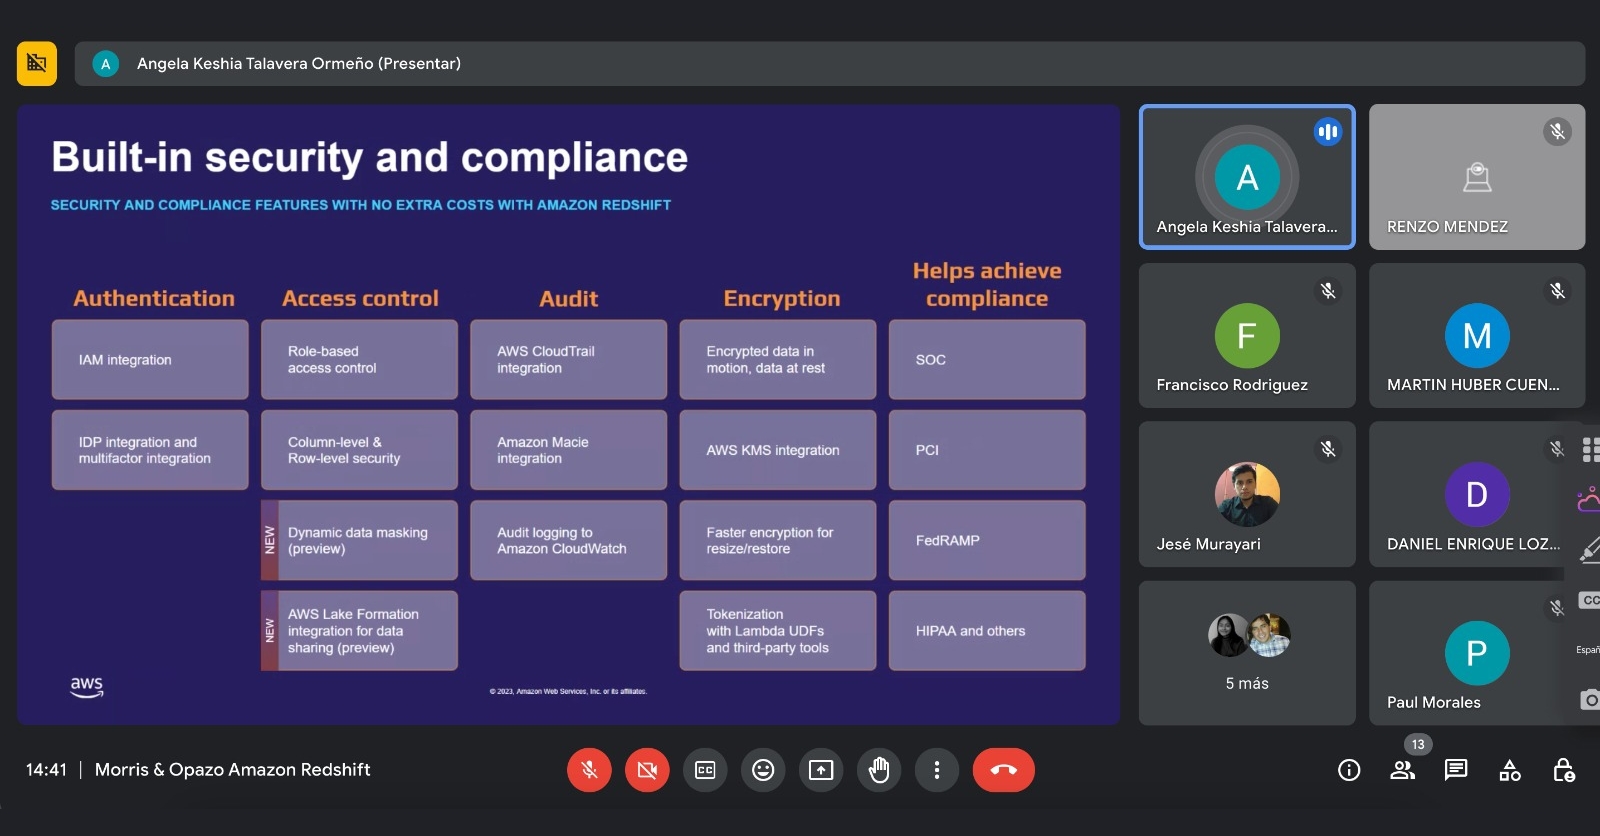Click the present screen button
1600x836 pixels.
point(821,770)
